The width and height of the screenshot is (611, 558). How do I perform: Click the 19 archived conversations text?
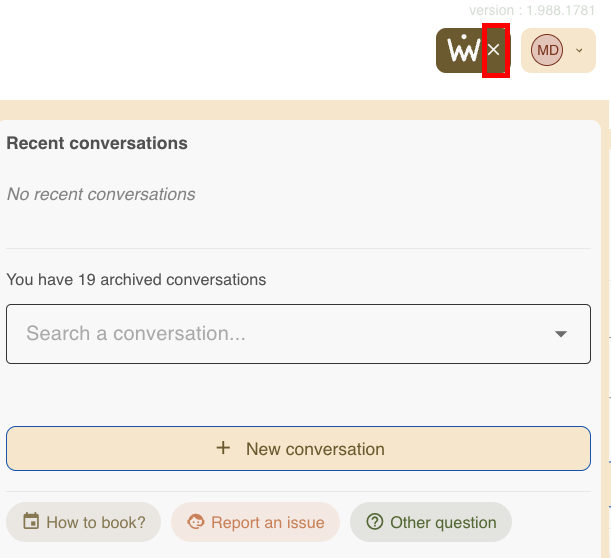point(136,280)
